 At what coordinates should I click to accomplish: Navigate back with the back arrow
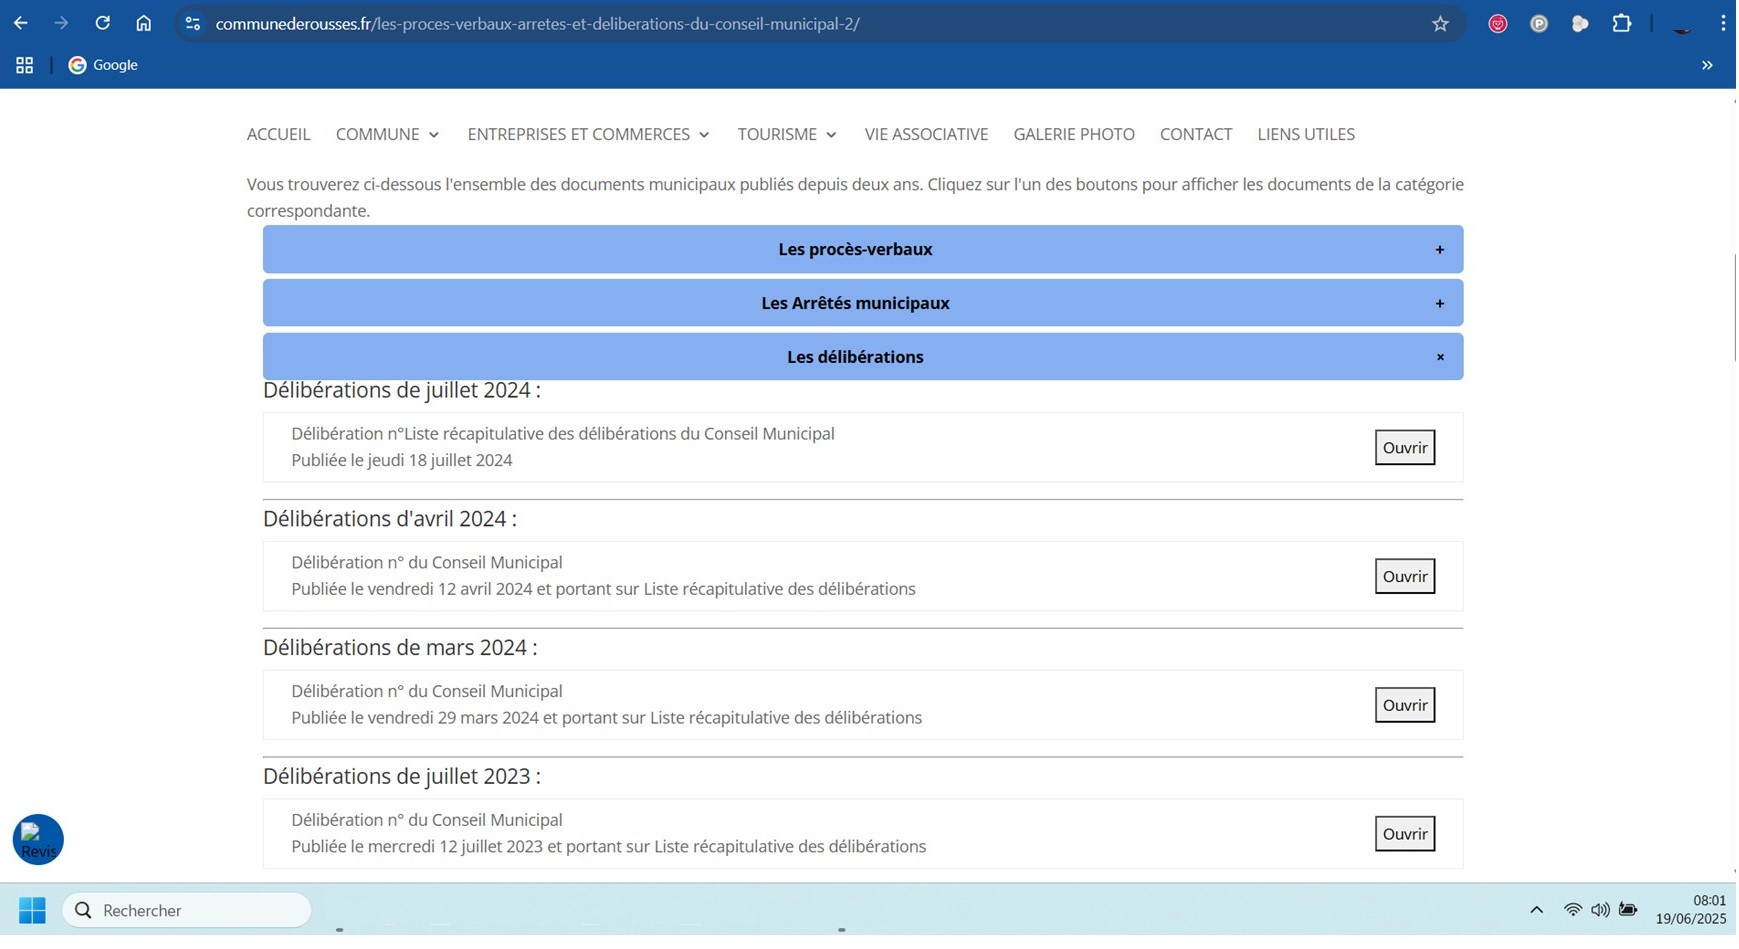(21, 23)
